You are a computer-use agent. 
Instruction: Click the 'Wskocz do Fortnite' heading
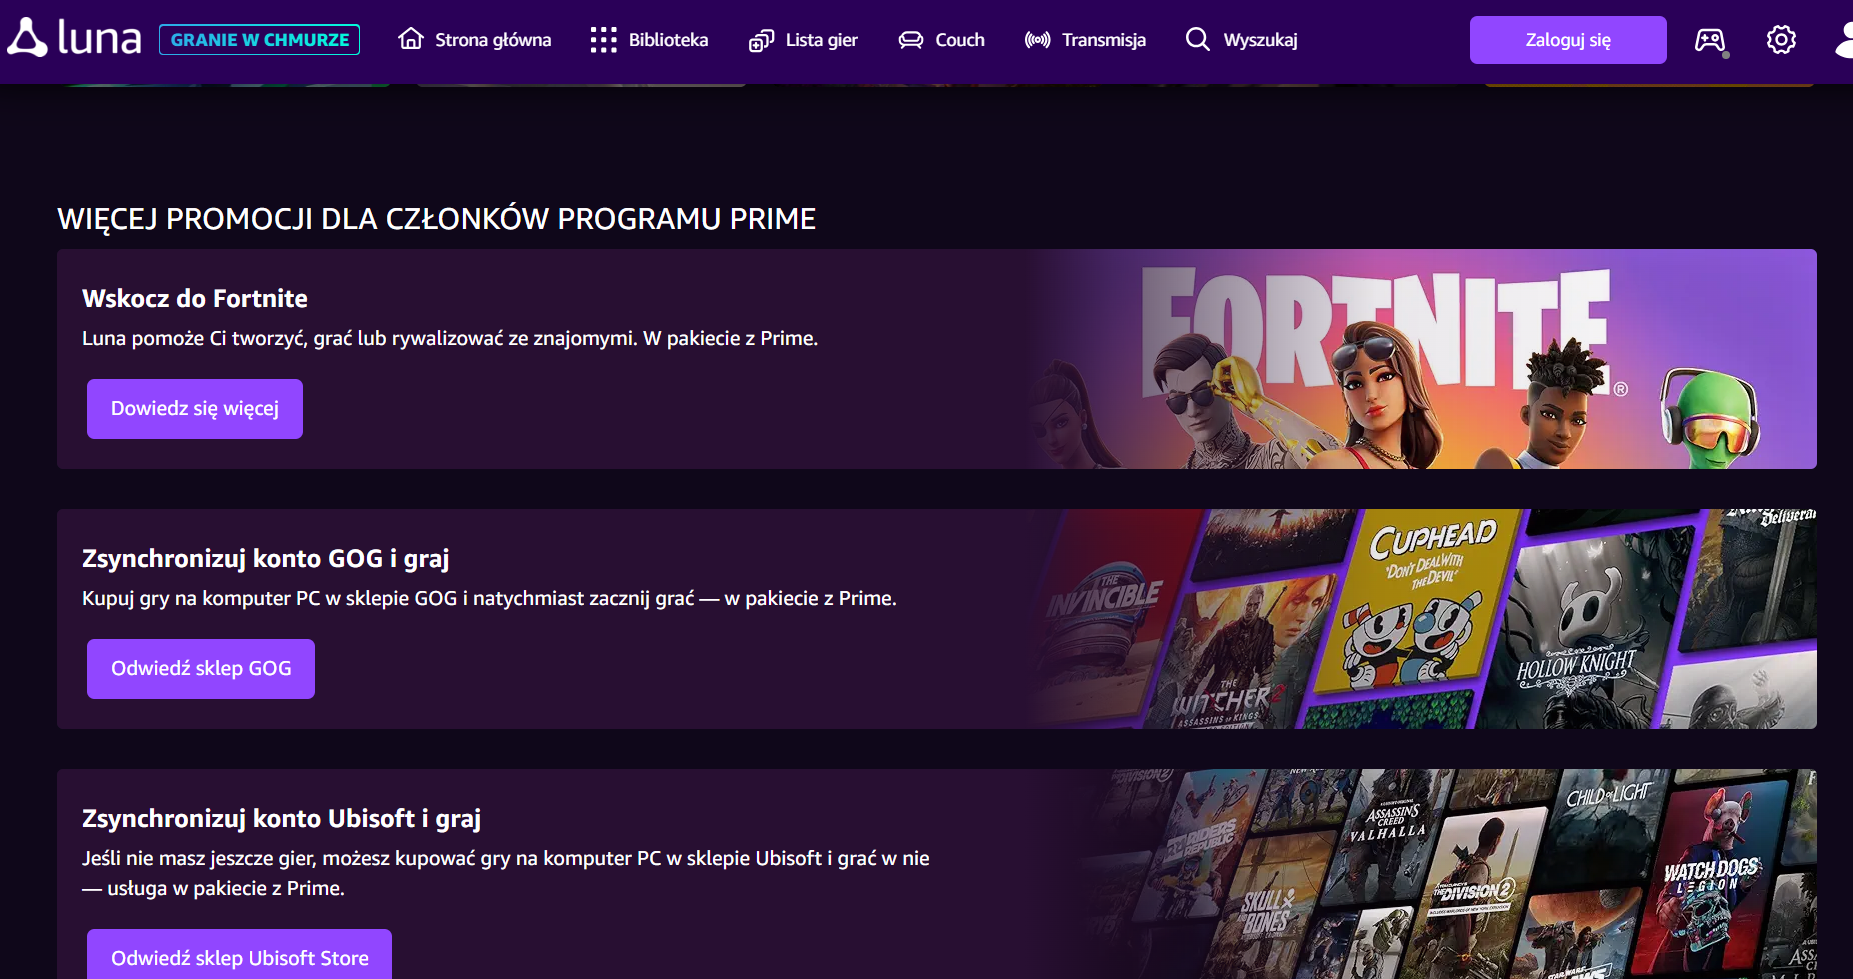[x=195, y=298]
